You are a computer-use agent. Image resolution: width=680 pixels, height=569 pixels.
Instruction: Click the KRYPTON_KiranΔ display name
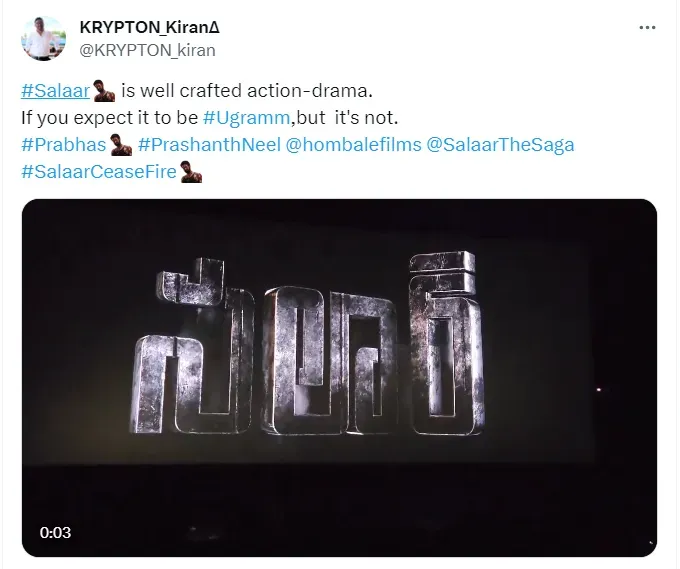[x=150, y=27]
